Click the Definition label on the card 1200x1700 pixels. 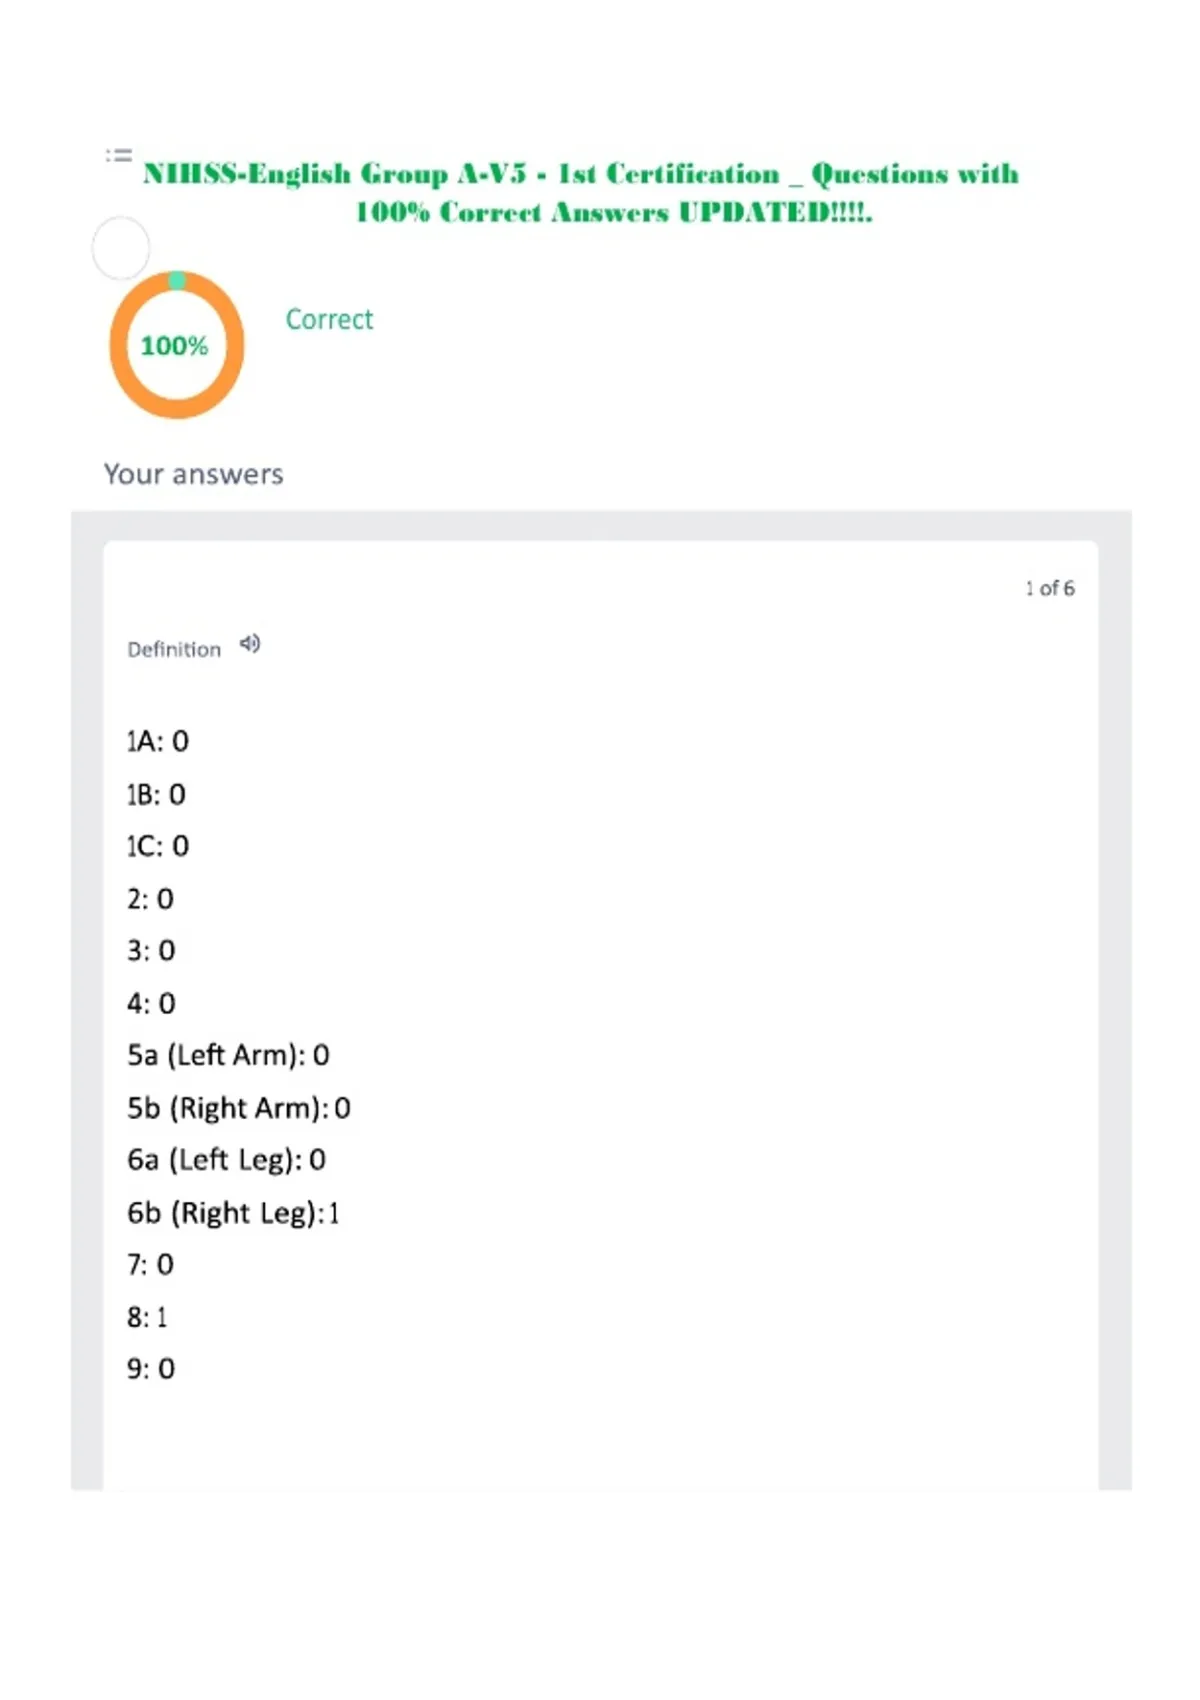[x=174, y=649]
